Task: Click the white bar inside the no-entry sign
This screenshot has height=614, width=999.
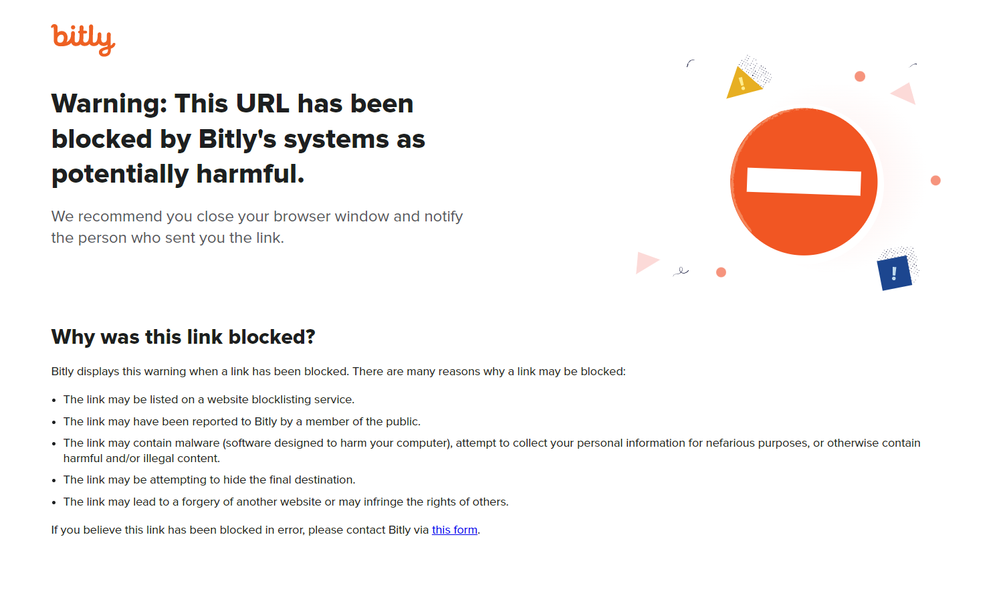Action: [x=803, y=182]
